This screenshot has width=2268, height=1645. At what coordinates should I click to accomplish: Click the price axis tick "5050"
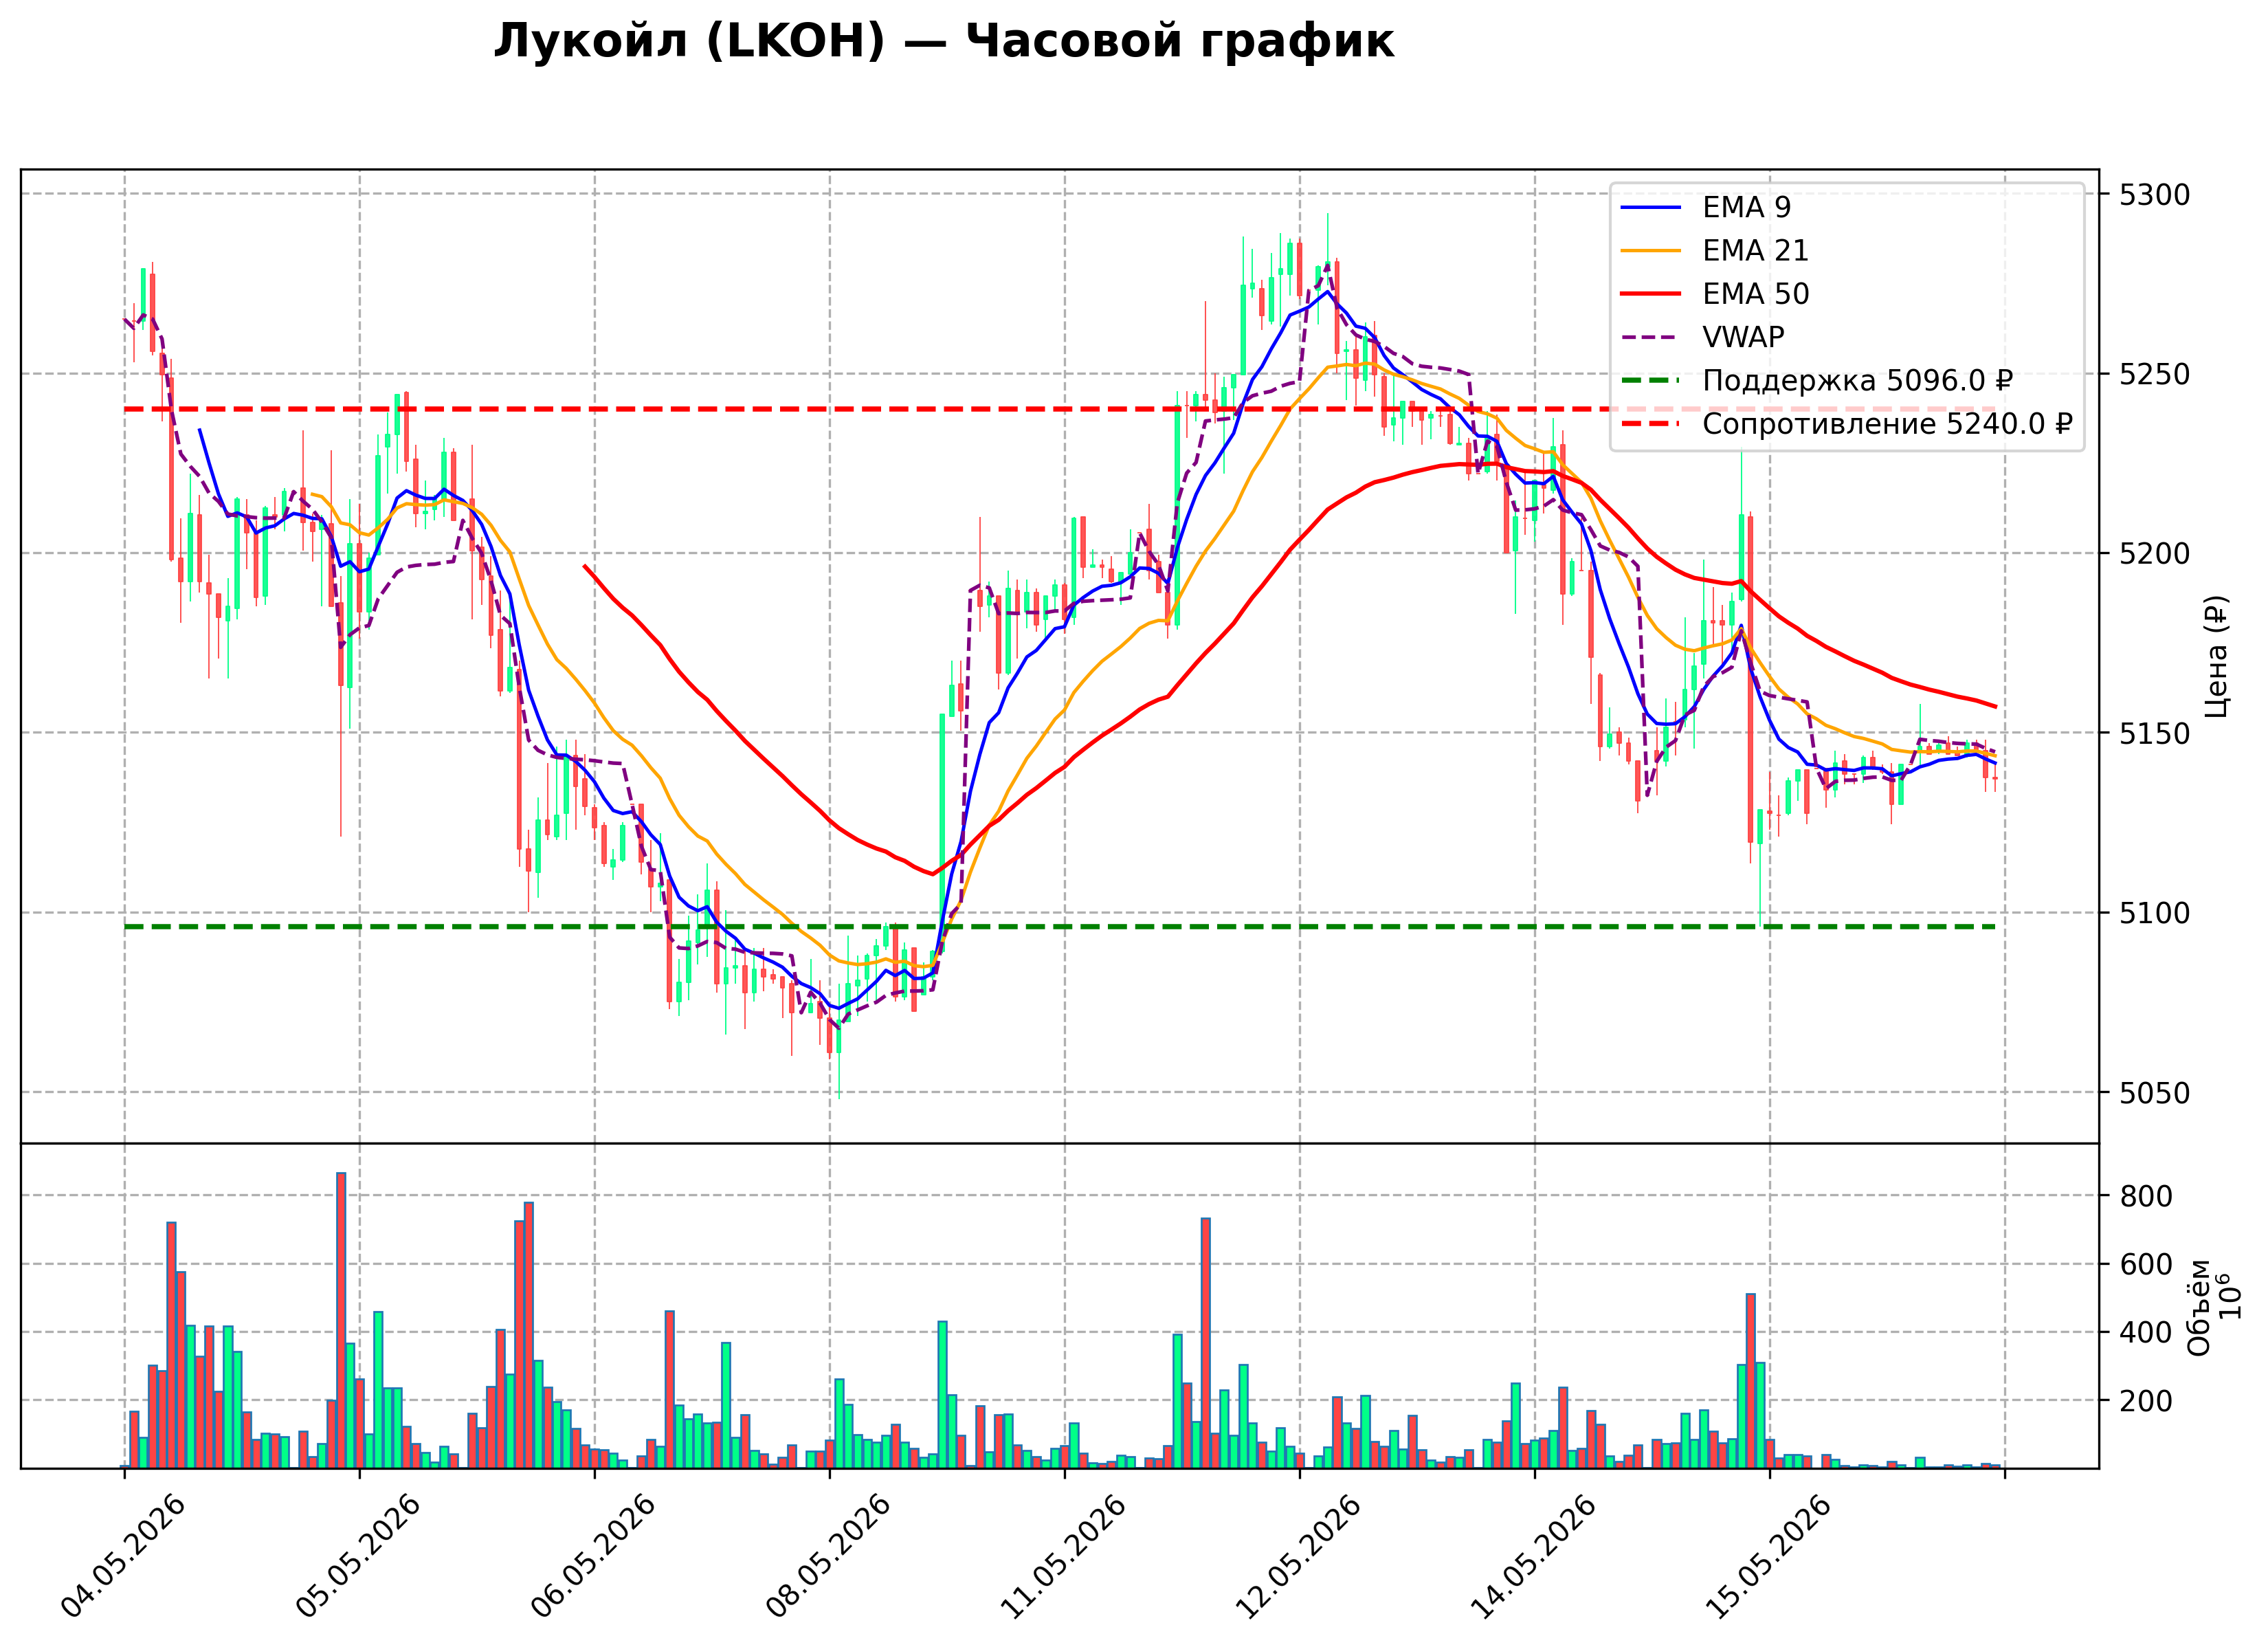click(x=2154, y=1093)
